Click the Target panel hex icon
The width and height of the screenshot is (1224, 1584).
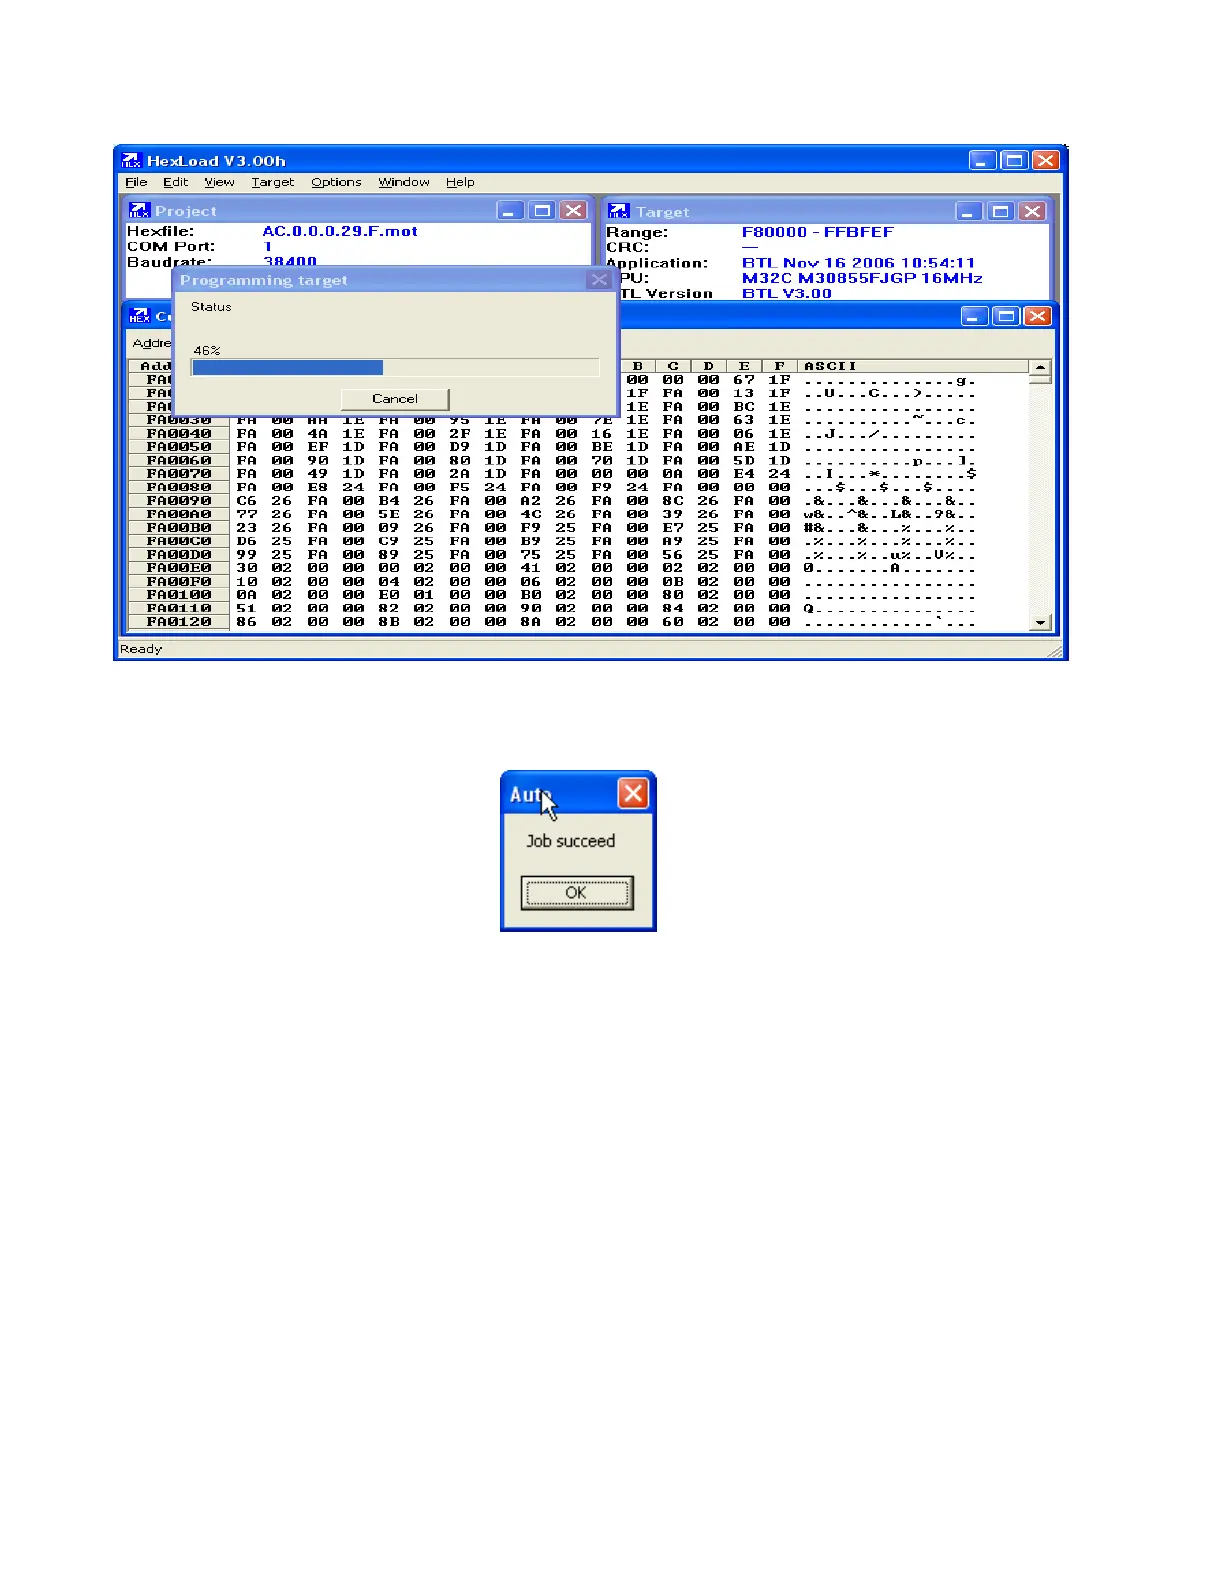(619, 211)
